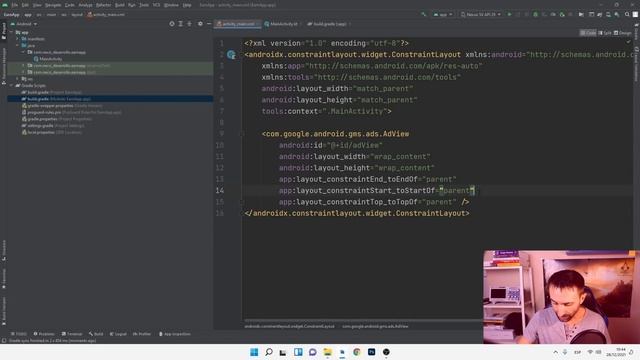The height and width of the screenshot is (360, 640).
Task: Click ConstraintLayout in the editor breadcrumb
Action: coord(289,327)
